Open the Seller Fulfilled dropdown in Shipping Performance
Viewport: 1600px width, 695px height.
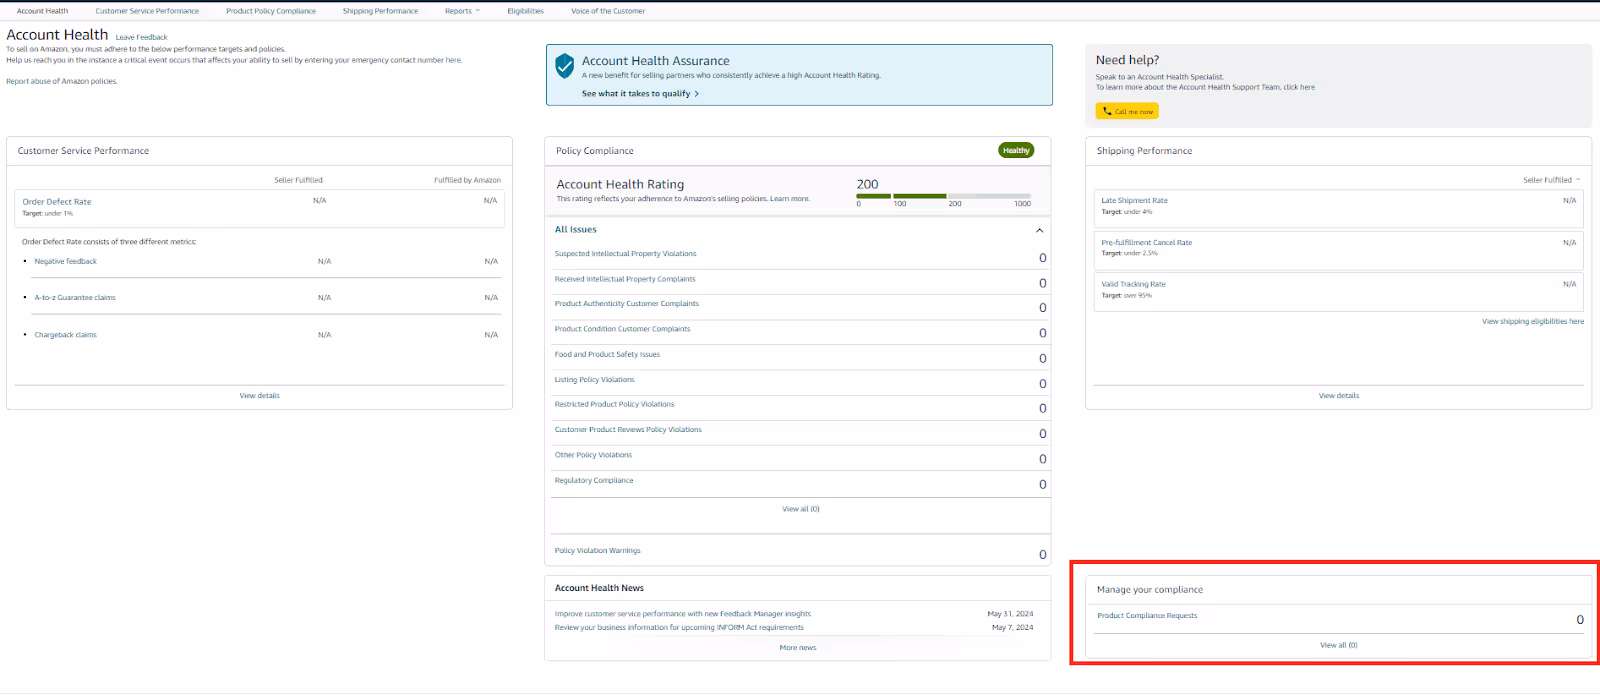(1552, 180)
